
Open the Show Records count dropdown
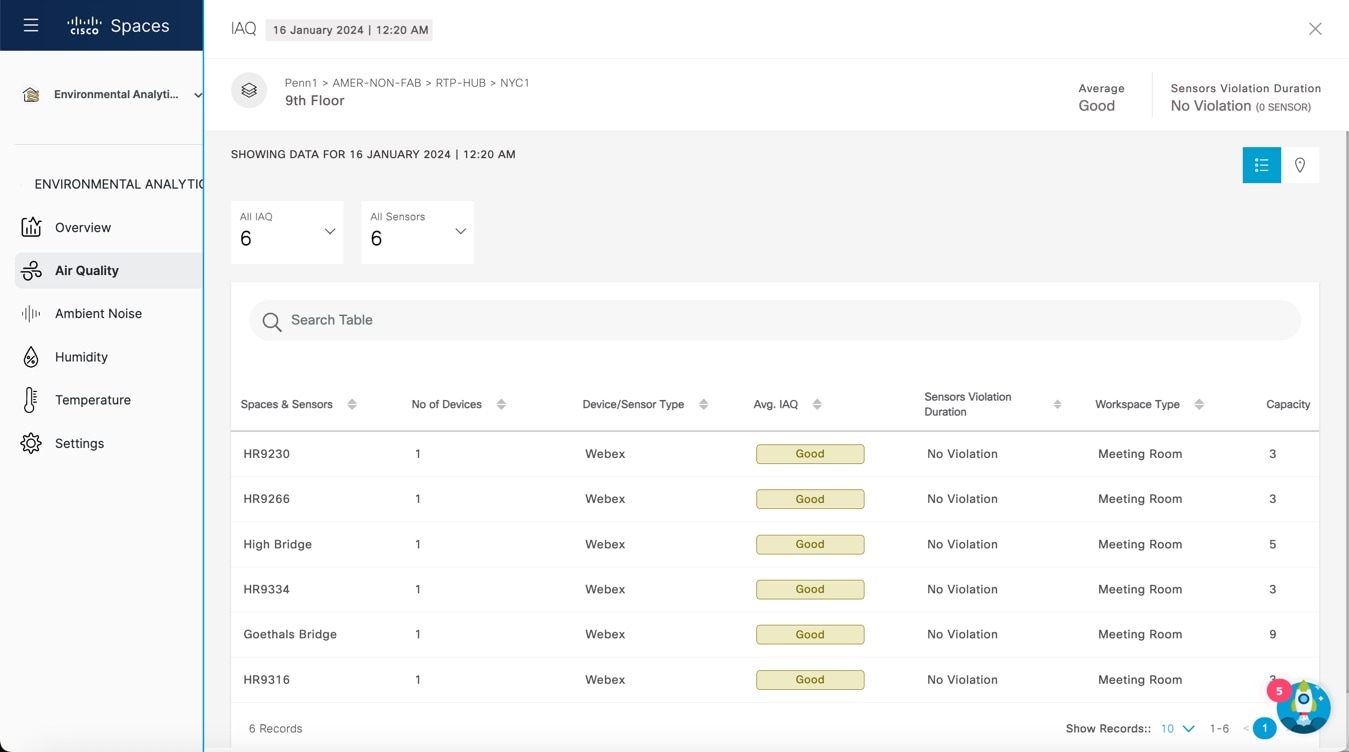(1177, 729)
